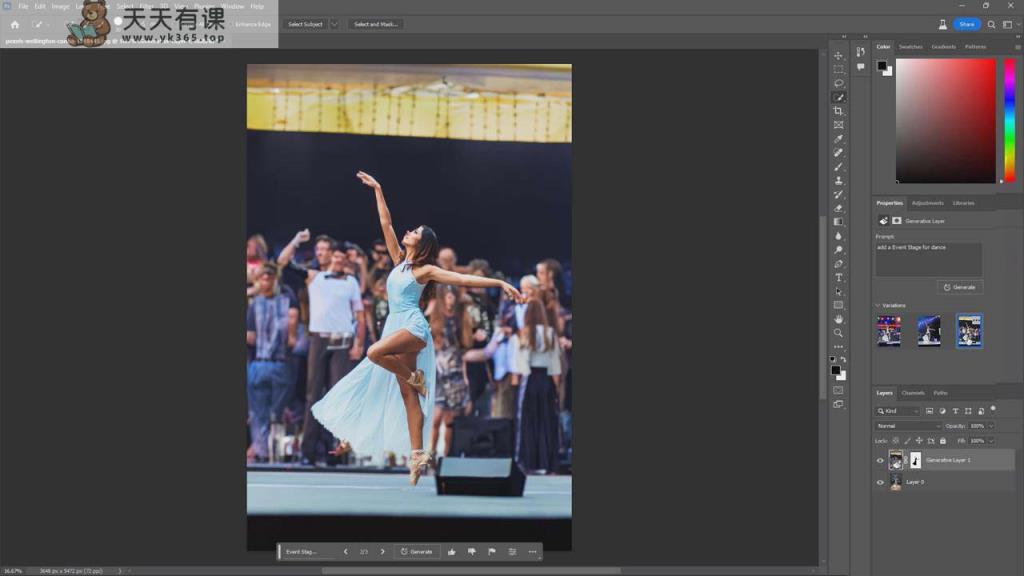Select the Horizontal Type tool
Viewport: 1024px width, 576px height.
click(x=839, y=278)
